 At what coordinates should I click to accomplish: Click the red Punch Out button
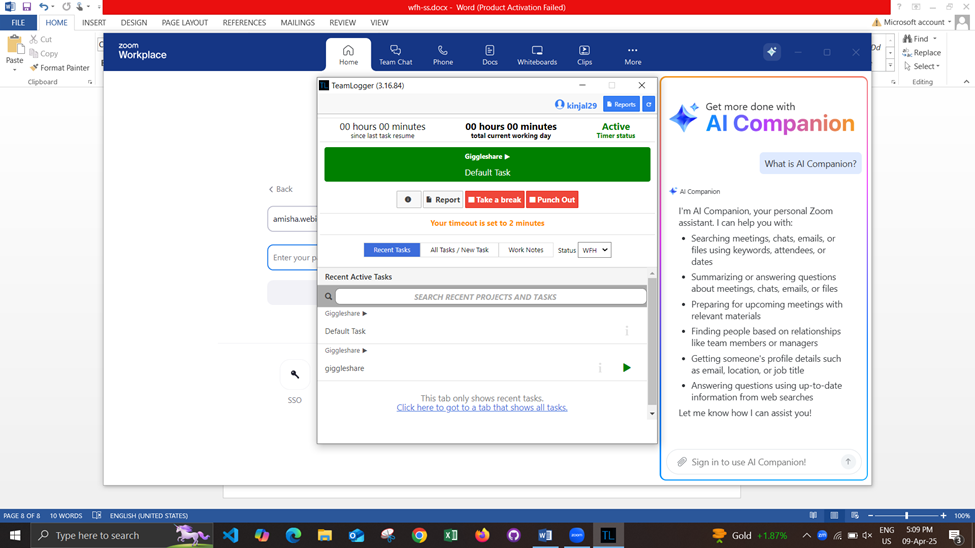click(x=552, y=200)
